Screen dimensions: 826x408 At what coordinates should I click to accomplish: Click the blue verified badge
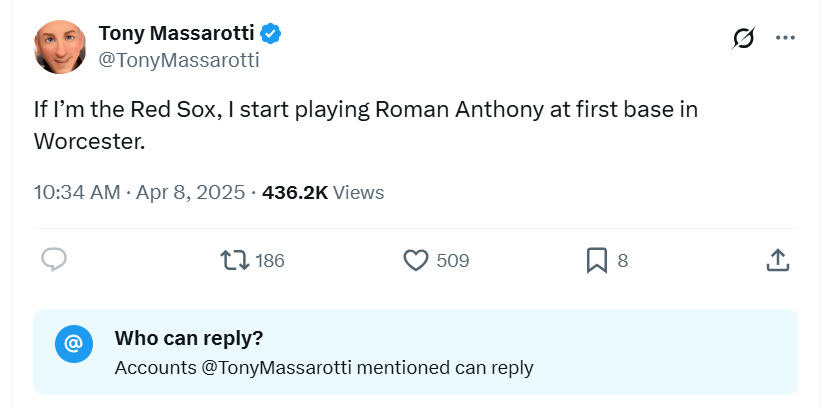pyautogui.click(x=271, y=34)
